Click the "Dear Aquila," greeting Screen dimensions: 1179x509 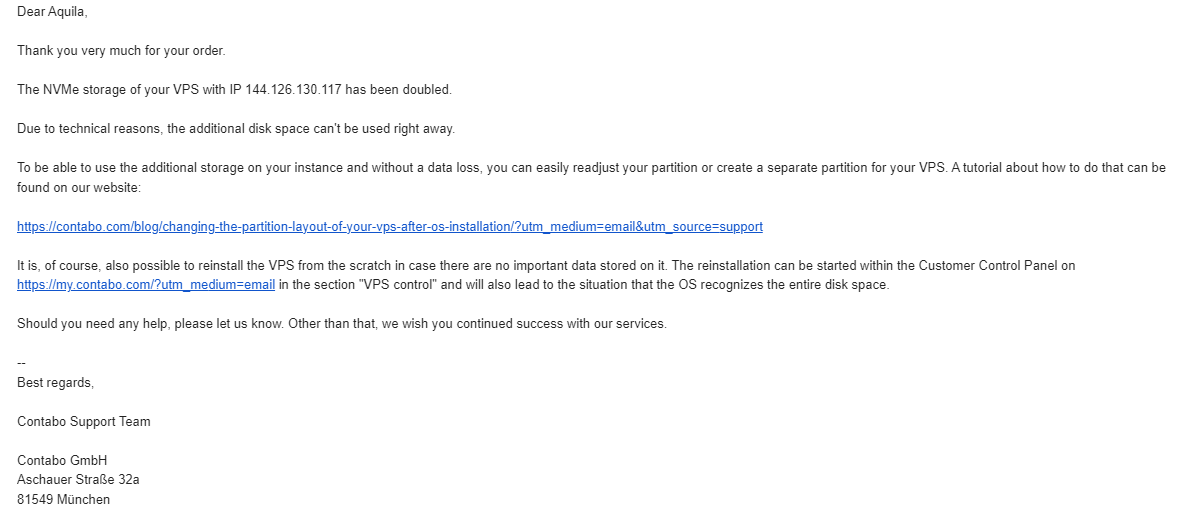(50, 10)
